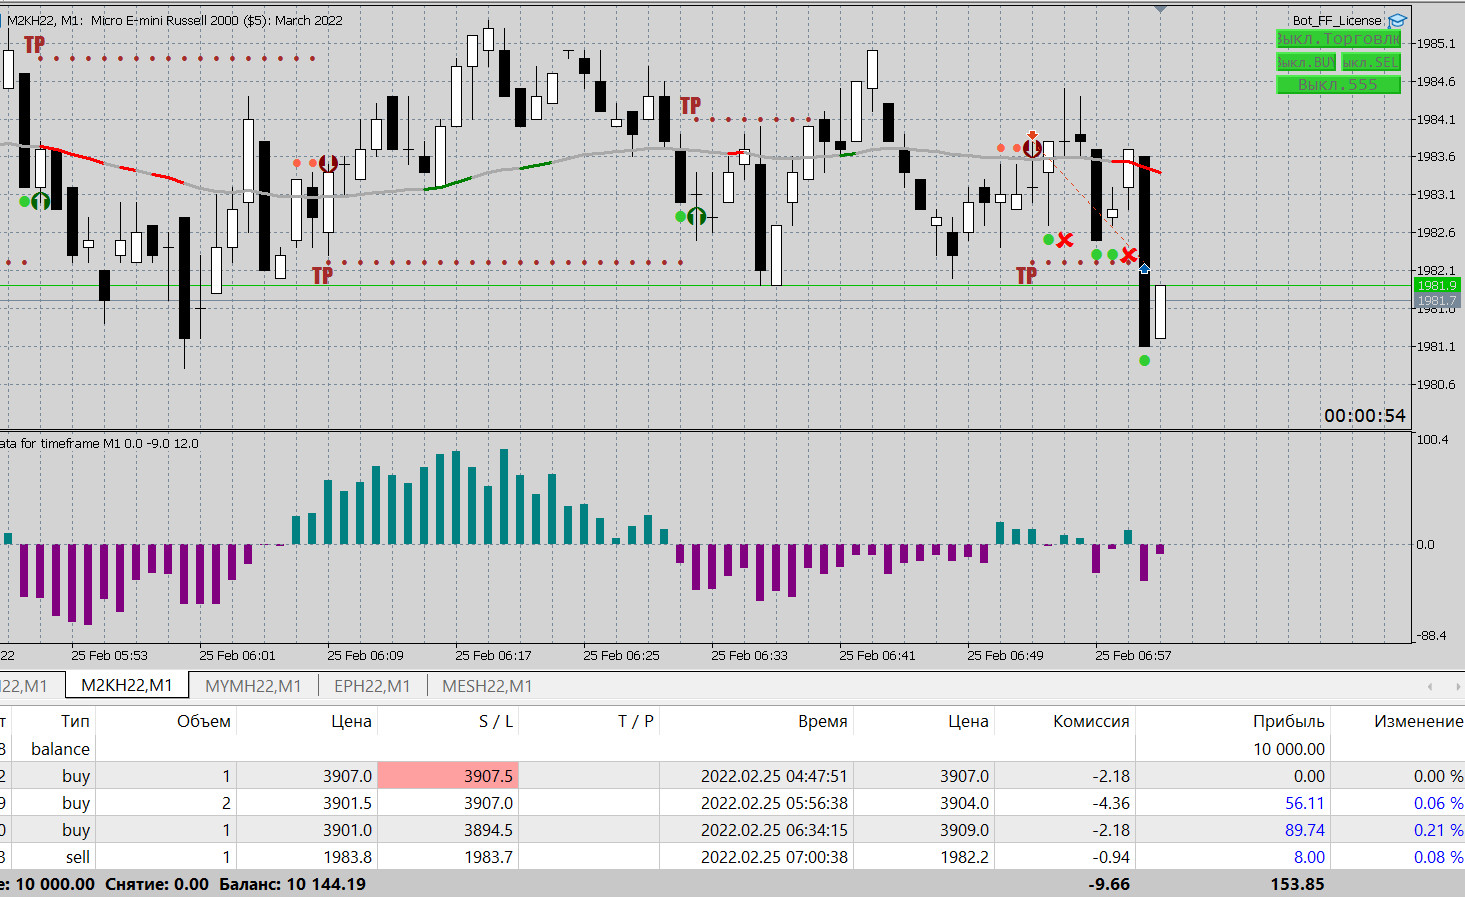1465x898 pixels.
Task: Click the gray 1981.7 price label
Action: click(1437, 300)
